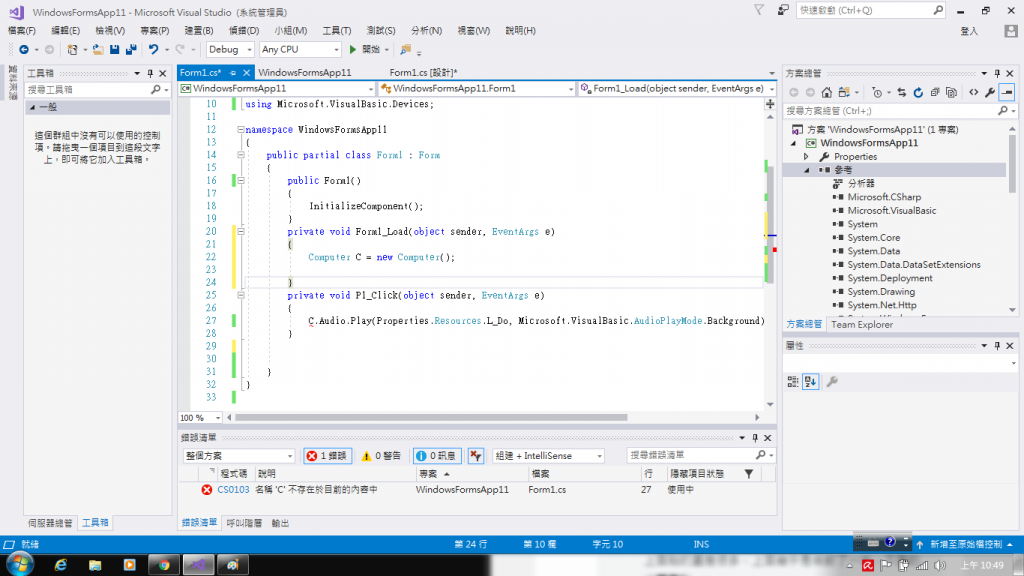
Task: Open Properties wrench icon in Solution Explorer
Action: pyautogui.click(x=990, y=93)
